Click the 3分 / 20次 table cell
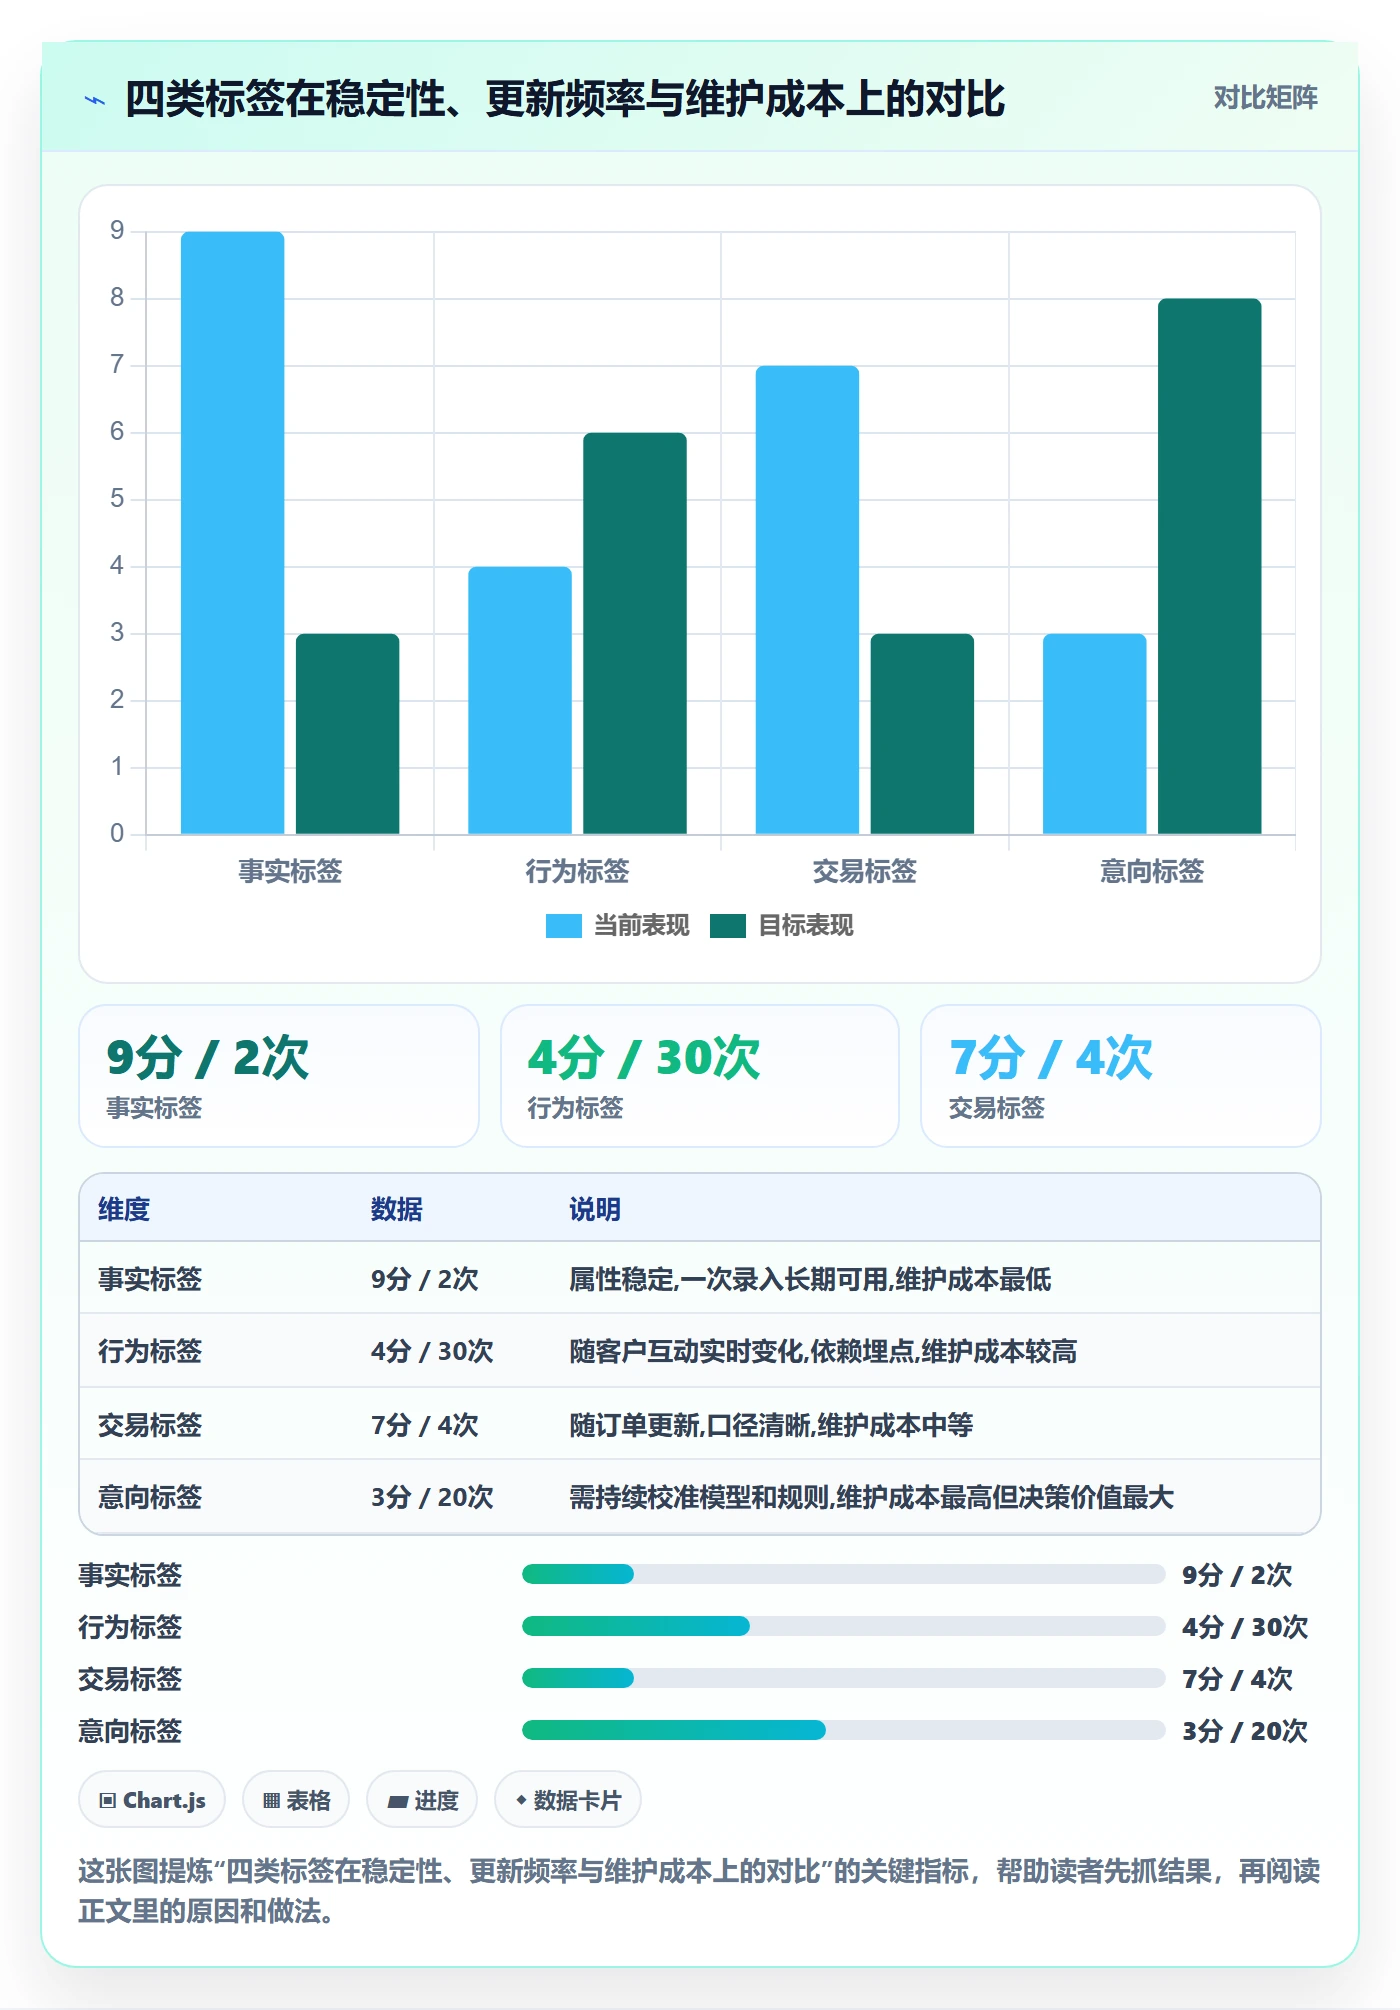This screenshot has height=2010, width=1400. coord(432,1497)
